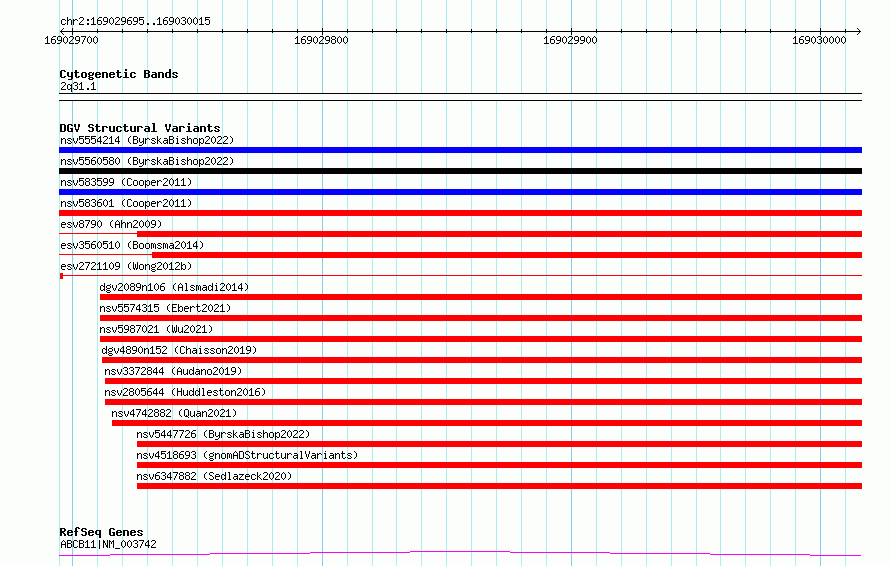Open dgv2089n106 (Alsmadi2014) variant label
Image resolution: width=890 pixels, height=566 pixels.
coord(174,287)
